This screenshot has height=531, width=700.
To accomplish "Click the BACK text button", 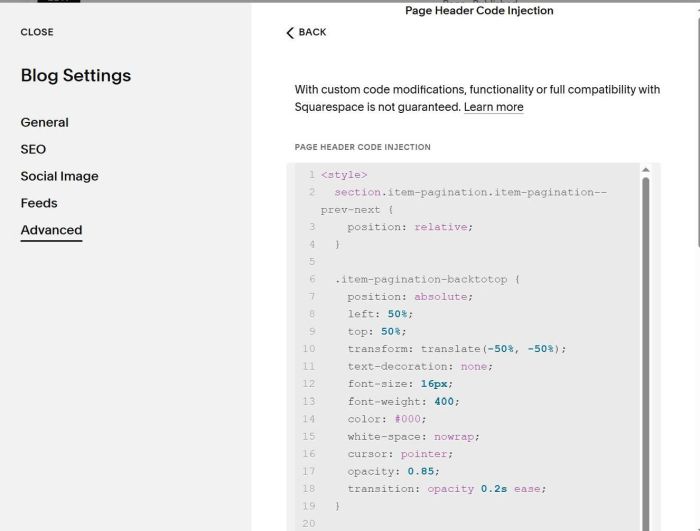I will click(312, 32).
